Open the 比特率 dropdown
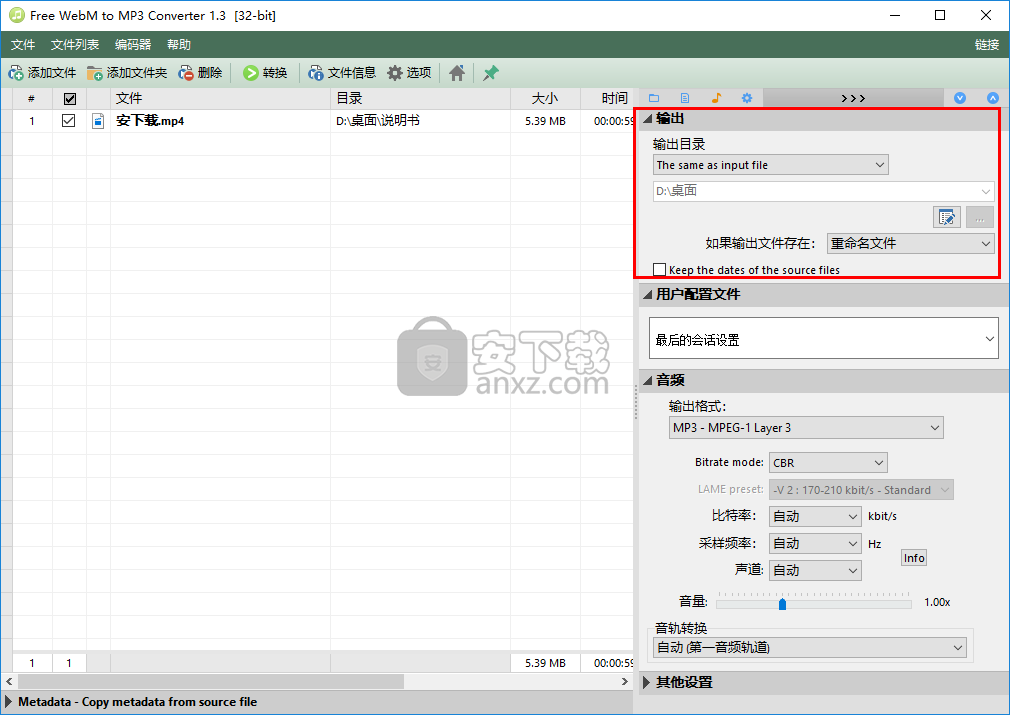The width and height of the screenshot is (1010, 715). (x=815, y=516)
